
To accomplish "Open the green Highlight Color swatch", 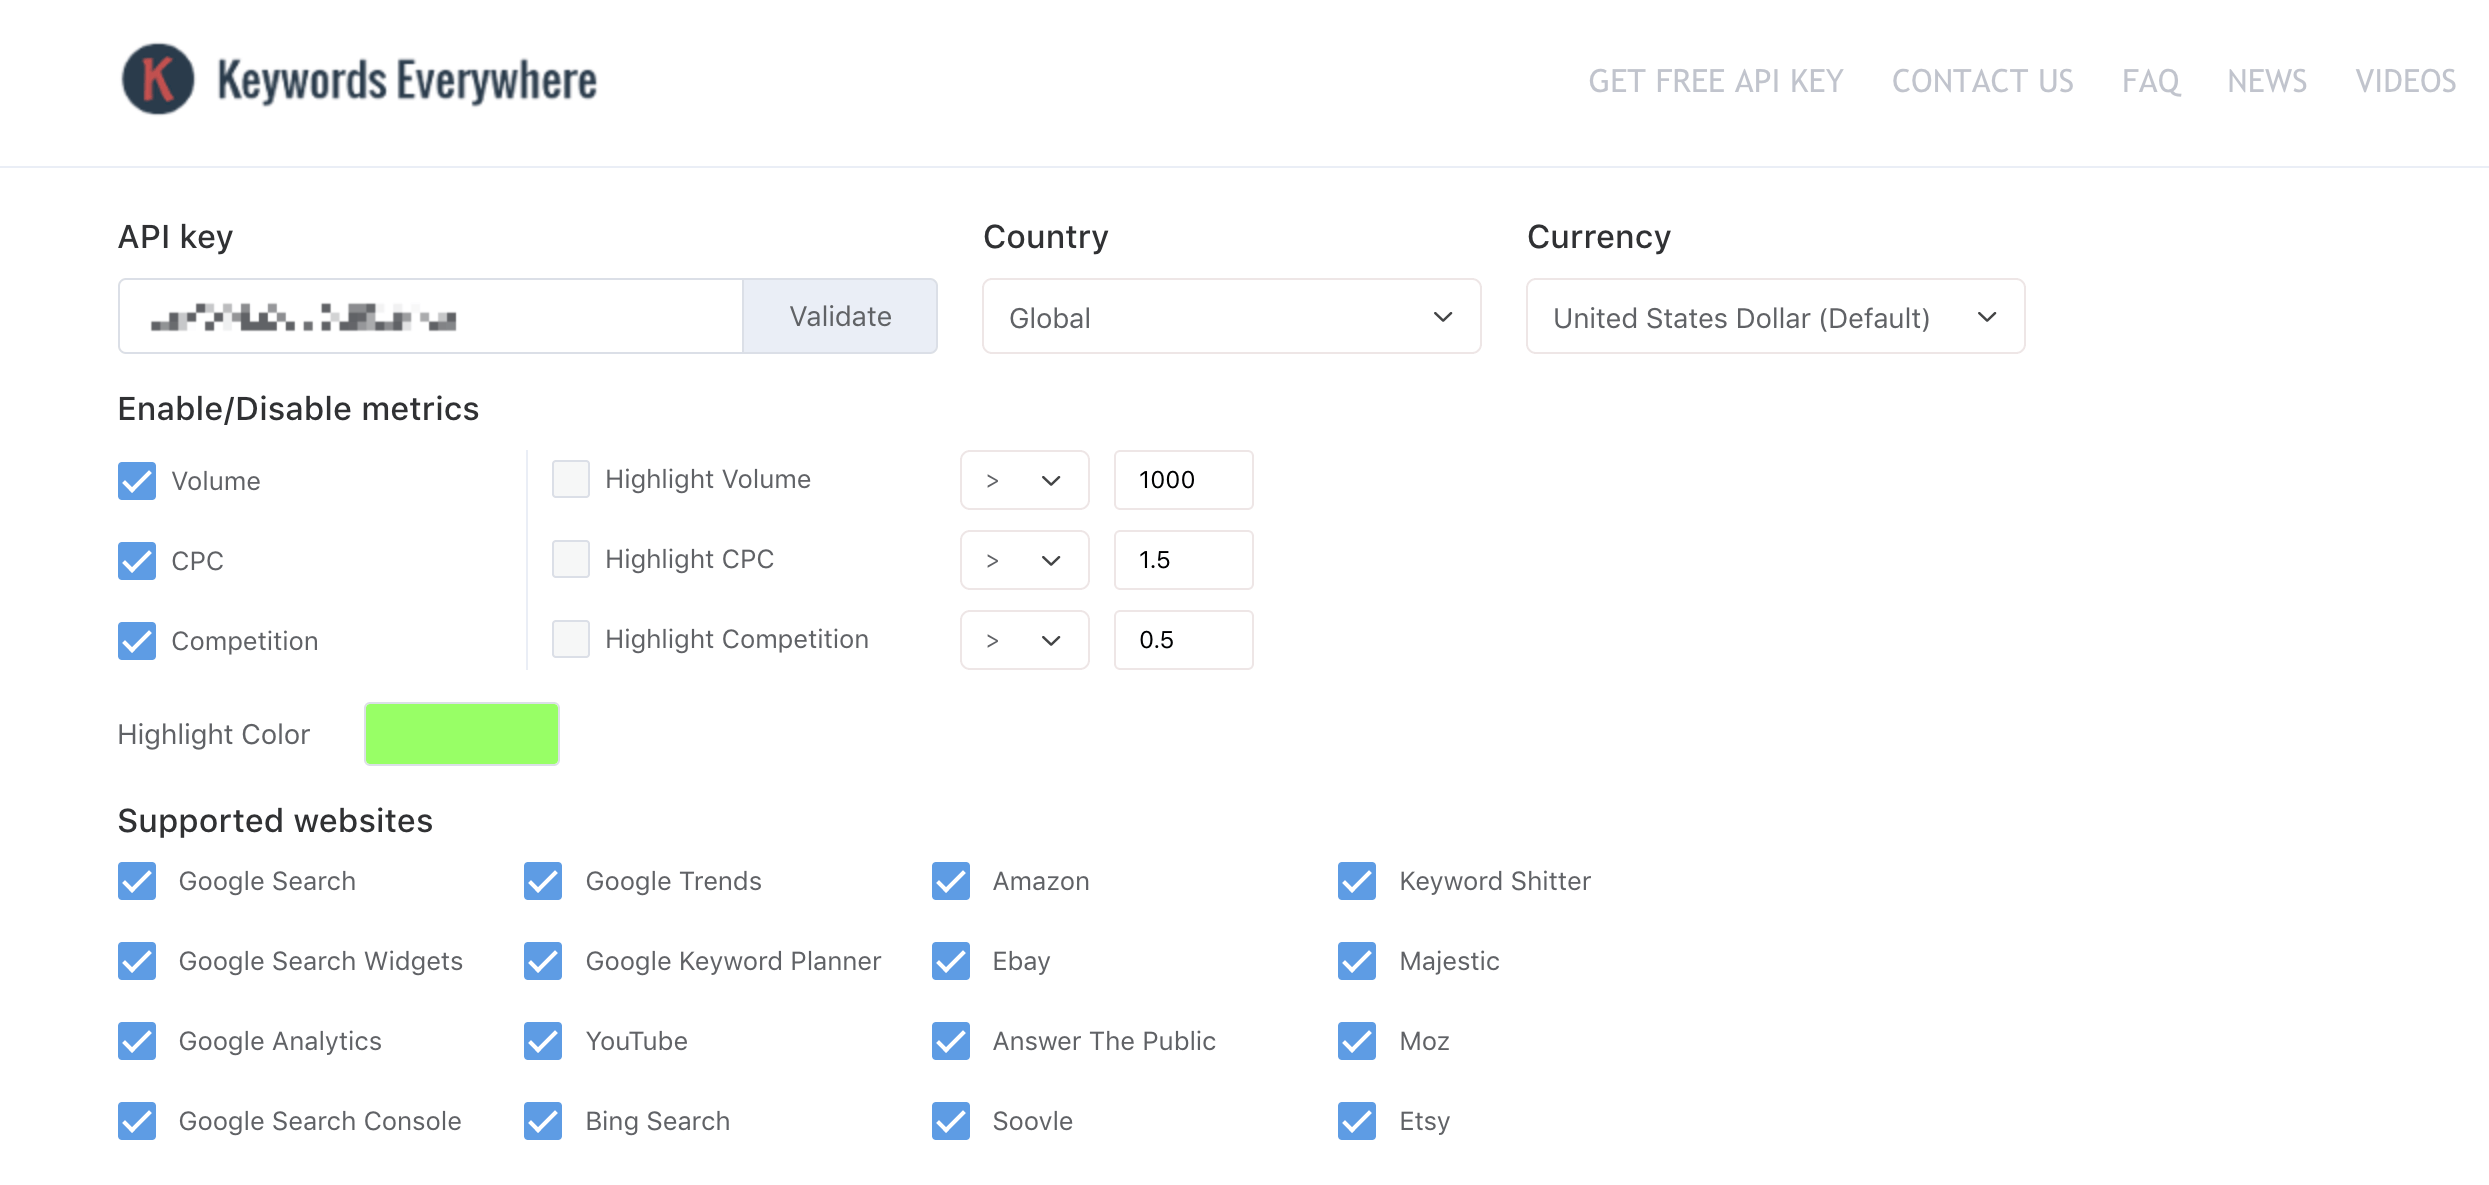I will (461, 734).
